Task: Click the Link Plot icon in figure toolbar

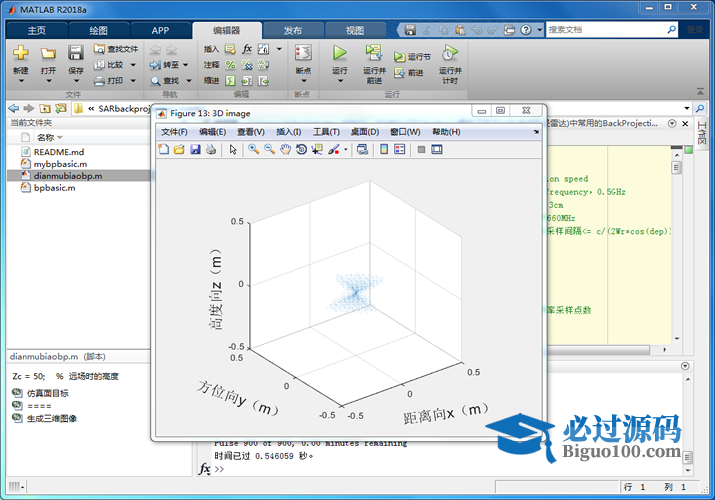Action: (x=362, y=150)
